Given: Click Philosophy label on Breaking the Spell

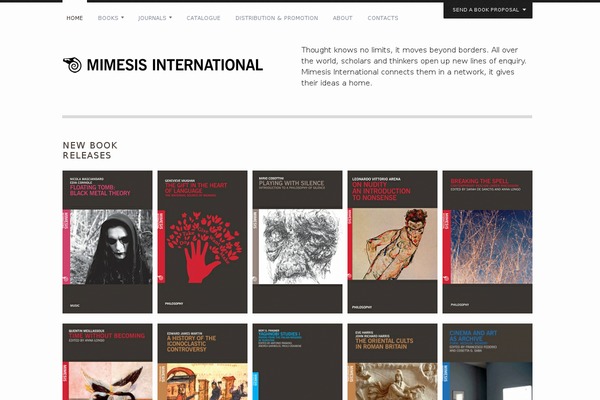Looking at the screenshot, I should point(460,305).
